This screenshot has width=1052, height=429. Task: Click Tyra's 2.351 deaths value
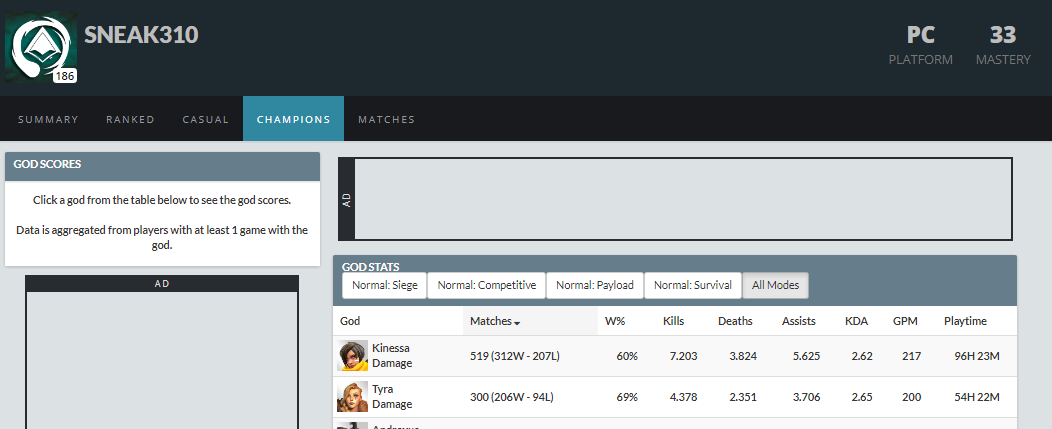pyautogui.click(x=743, y=397)
